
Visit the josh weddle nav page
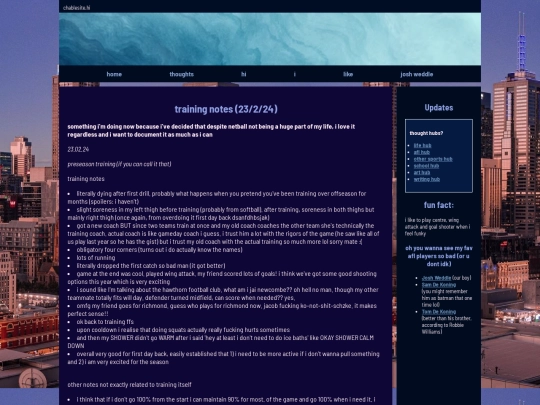[x=416, y=74]
